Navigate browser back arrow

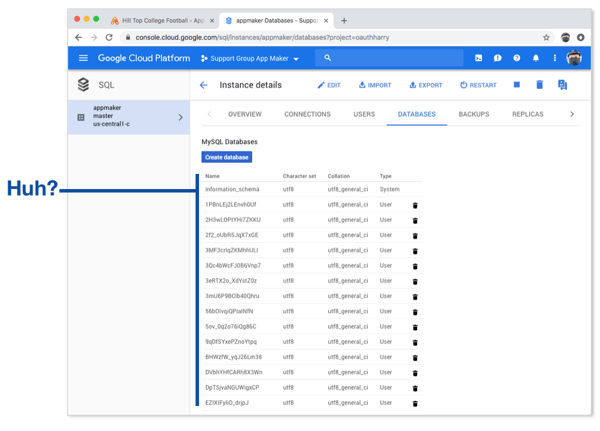(78, 38)
